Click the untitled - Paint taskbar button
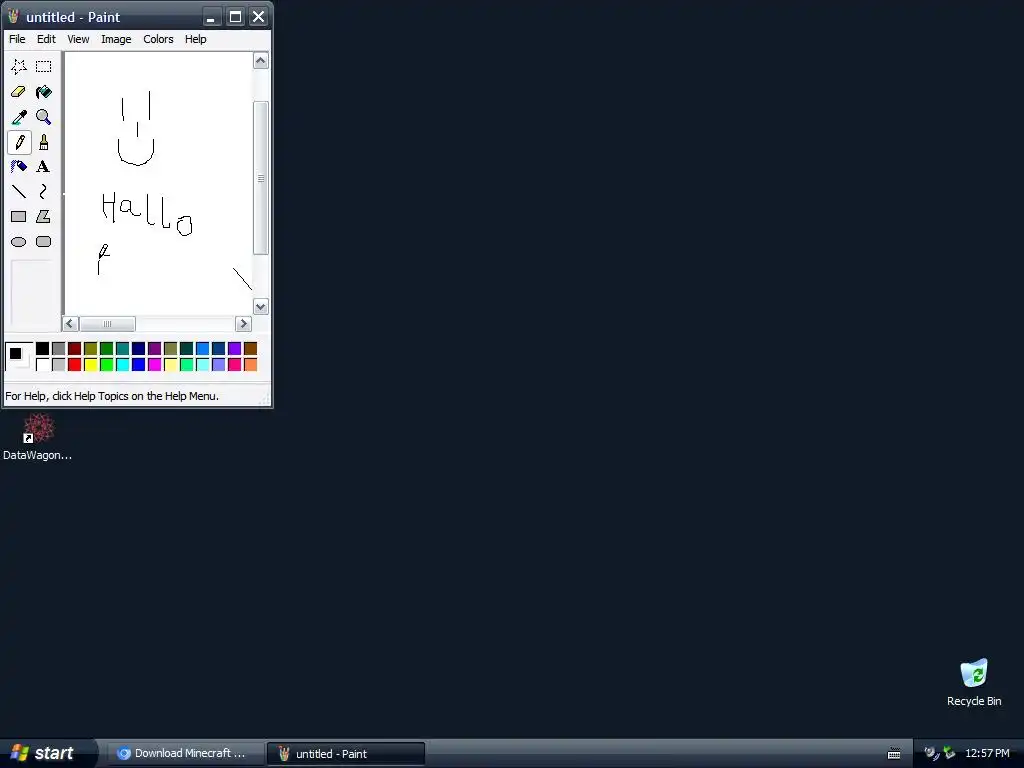Viewport: 1024px width, 768px height. [346, 754]
